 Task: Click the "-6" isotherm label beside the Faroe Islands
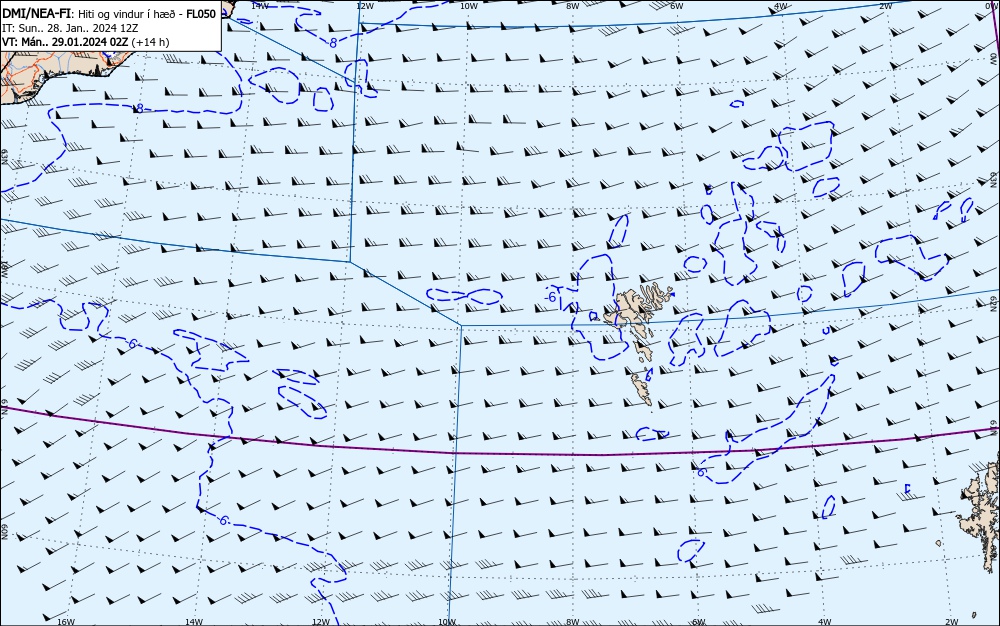[x=550, y=297]
